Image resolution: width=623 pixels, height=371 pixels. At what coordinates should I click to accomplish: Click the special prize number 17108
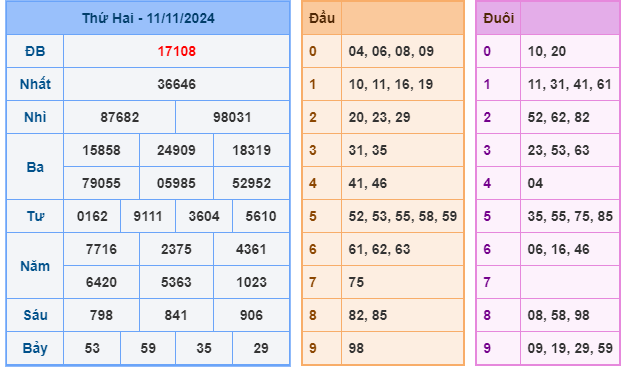[176, 51]
